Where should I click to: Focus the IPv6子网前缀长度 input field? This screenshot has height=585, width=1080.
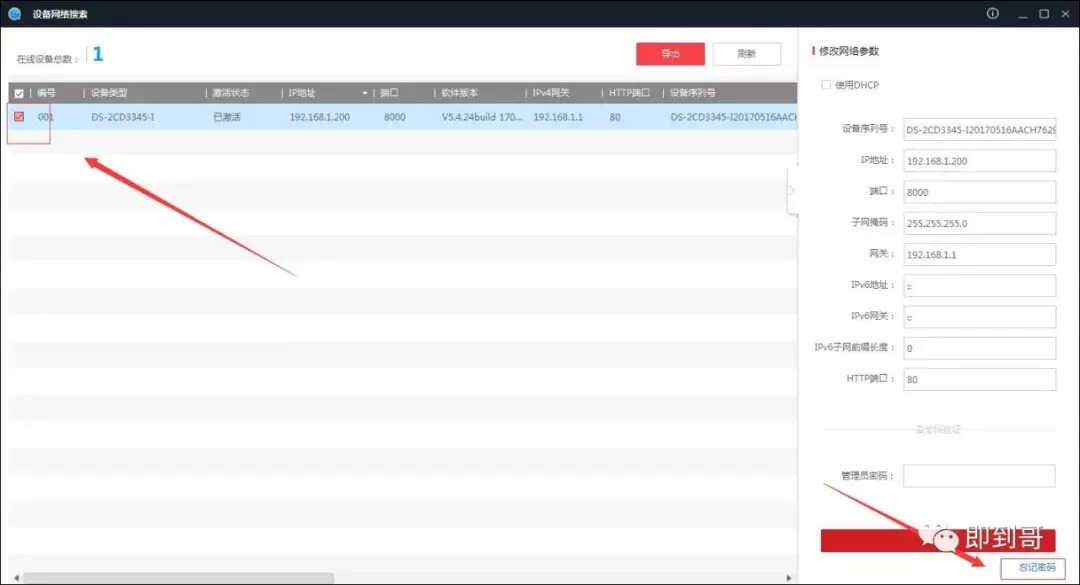pyautogui.click(x=979, y=348)
